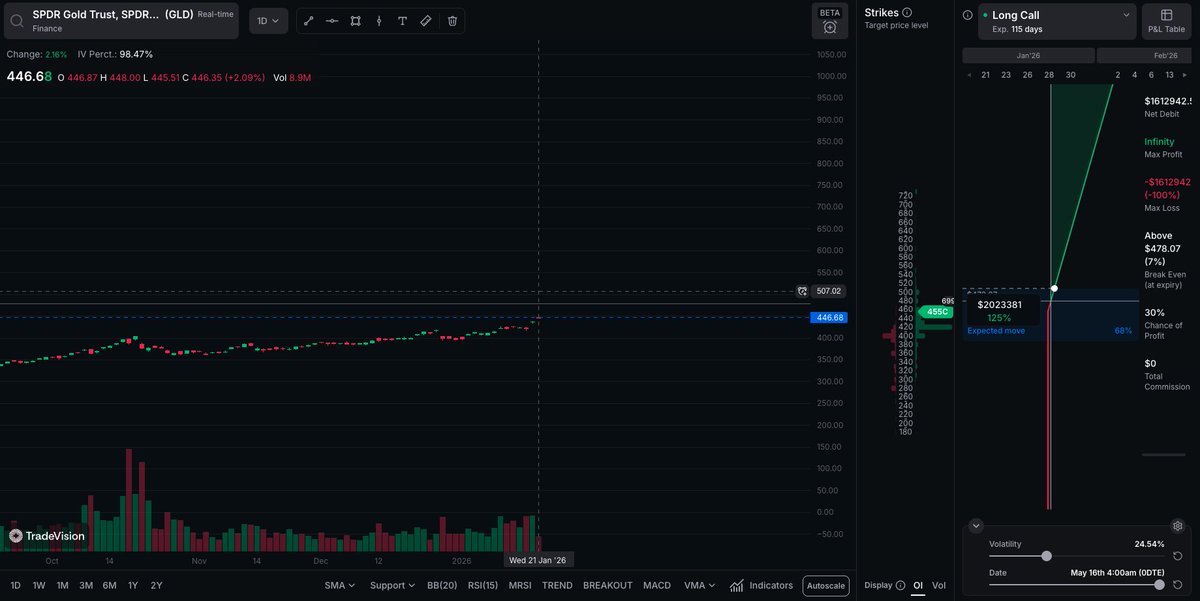The height and width of the screenshot is (601, 1200).
Task: Delete drawings with the trash icon
Action: tap(452, 20)
